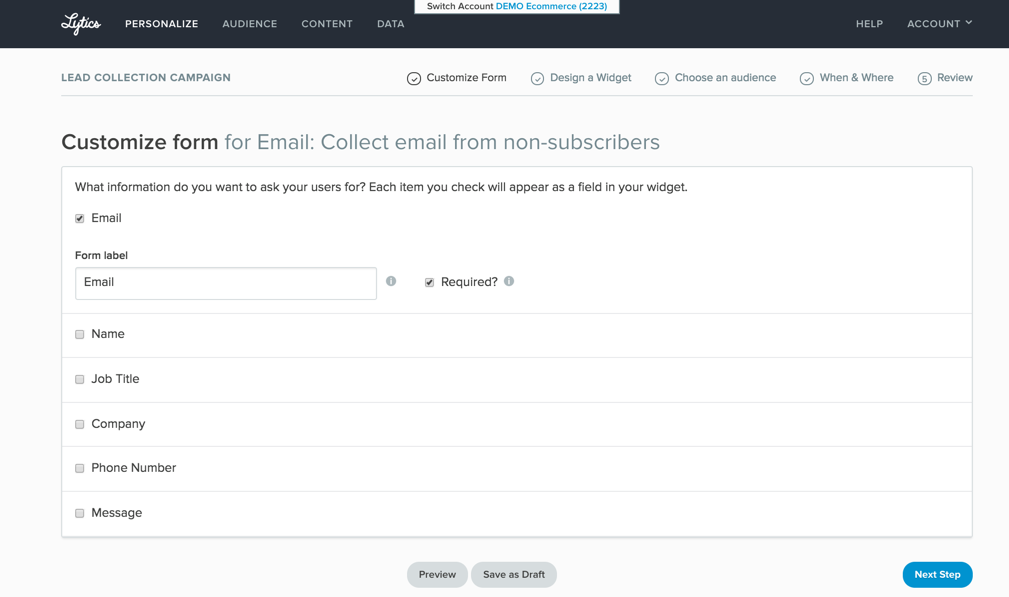The width and height of the screenshot is (1009, 597).
Task: Check the Job Title checkbox
Action: coord(80,380)
